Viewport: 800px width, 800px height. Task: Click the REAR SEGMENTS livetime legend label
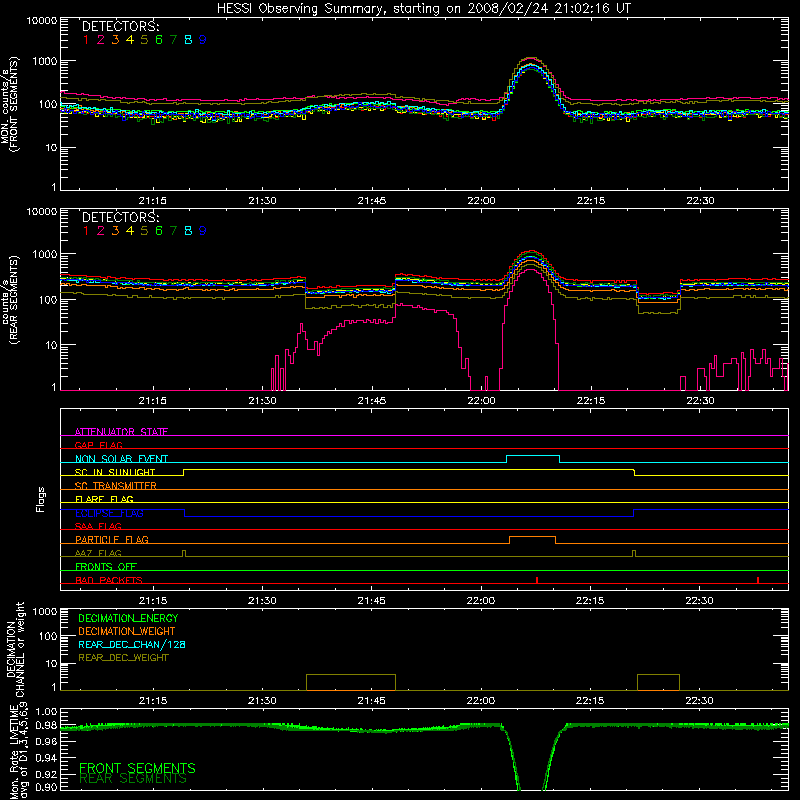click(x=133, y=779)
